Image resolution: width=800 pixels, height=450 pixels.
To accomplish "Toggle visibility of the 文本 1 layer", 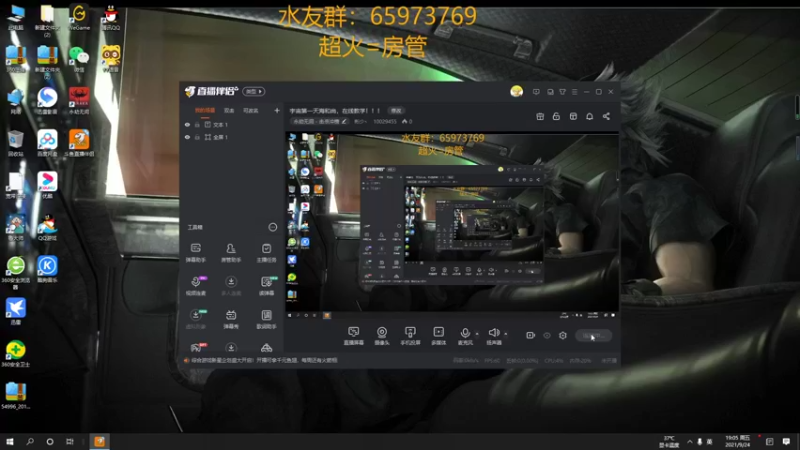I will coord(187,124).
